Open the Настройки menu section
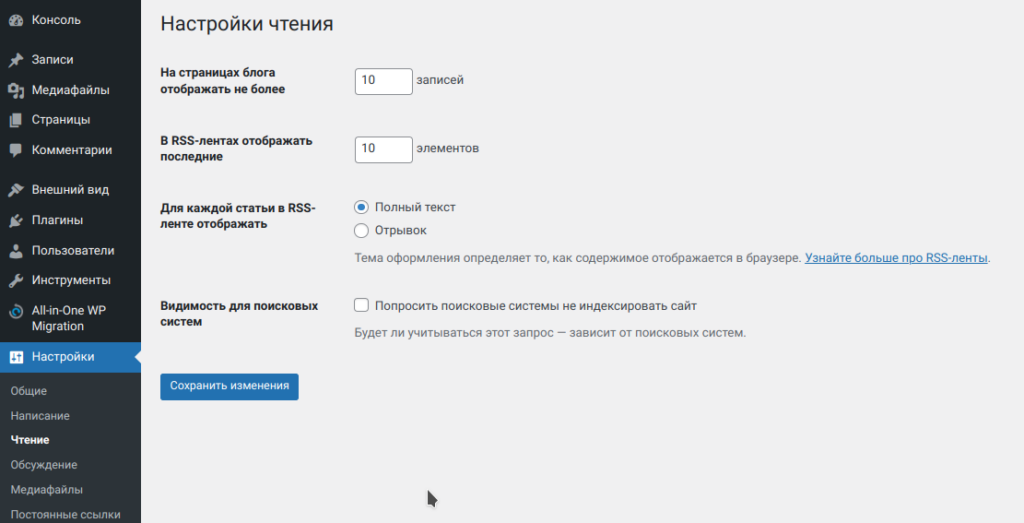Image resolution: width=1024 pixels, height=523 pixels. 62,357
